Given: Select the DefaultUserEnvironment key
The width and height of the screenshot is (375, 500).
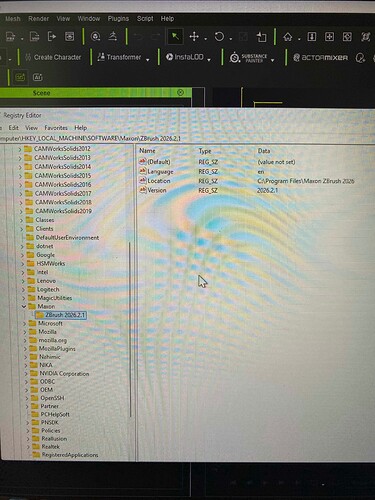Looking at the screenshot, I should (67, 238).
